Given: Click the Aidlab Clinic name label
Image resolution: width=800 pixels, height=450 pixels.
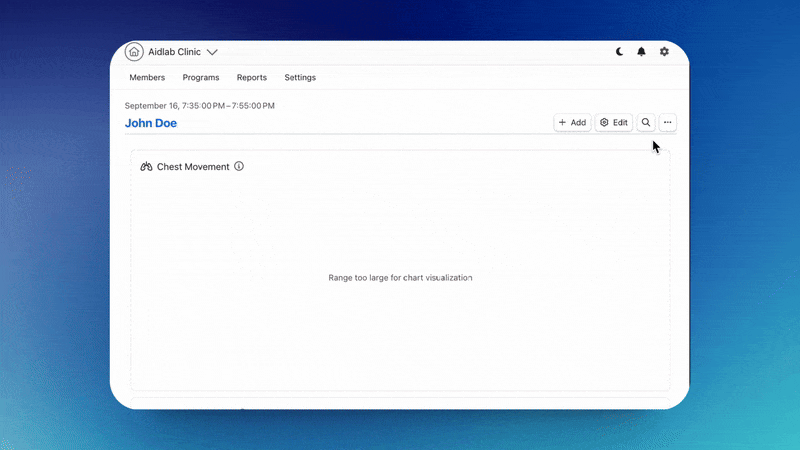Looking at the screenshot, I should tap(175, 52).
